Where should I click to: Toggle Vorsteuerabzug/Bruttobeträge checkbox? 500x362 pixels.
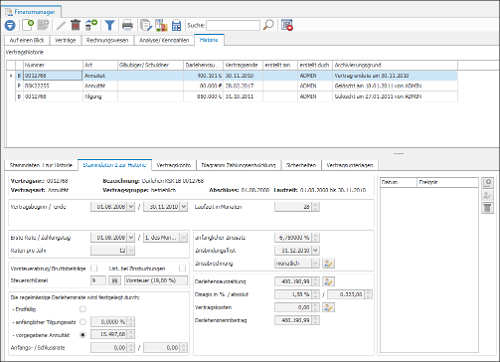click(x=94, y=268)
